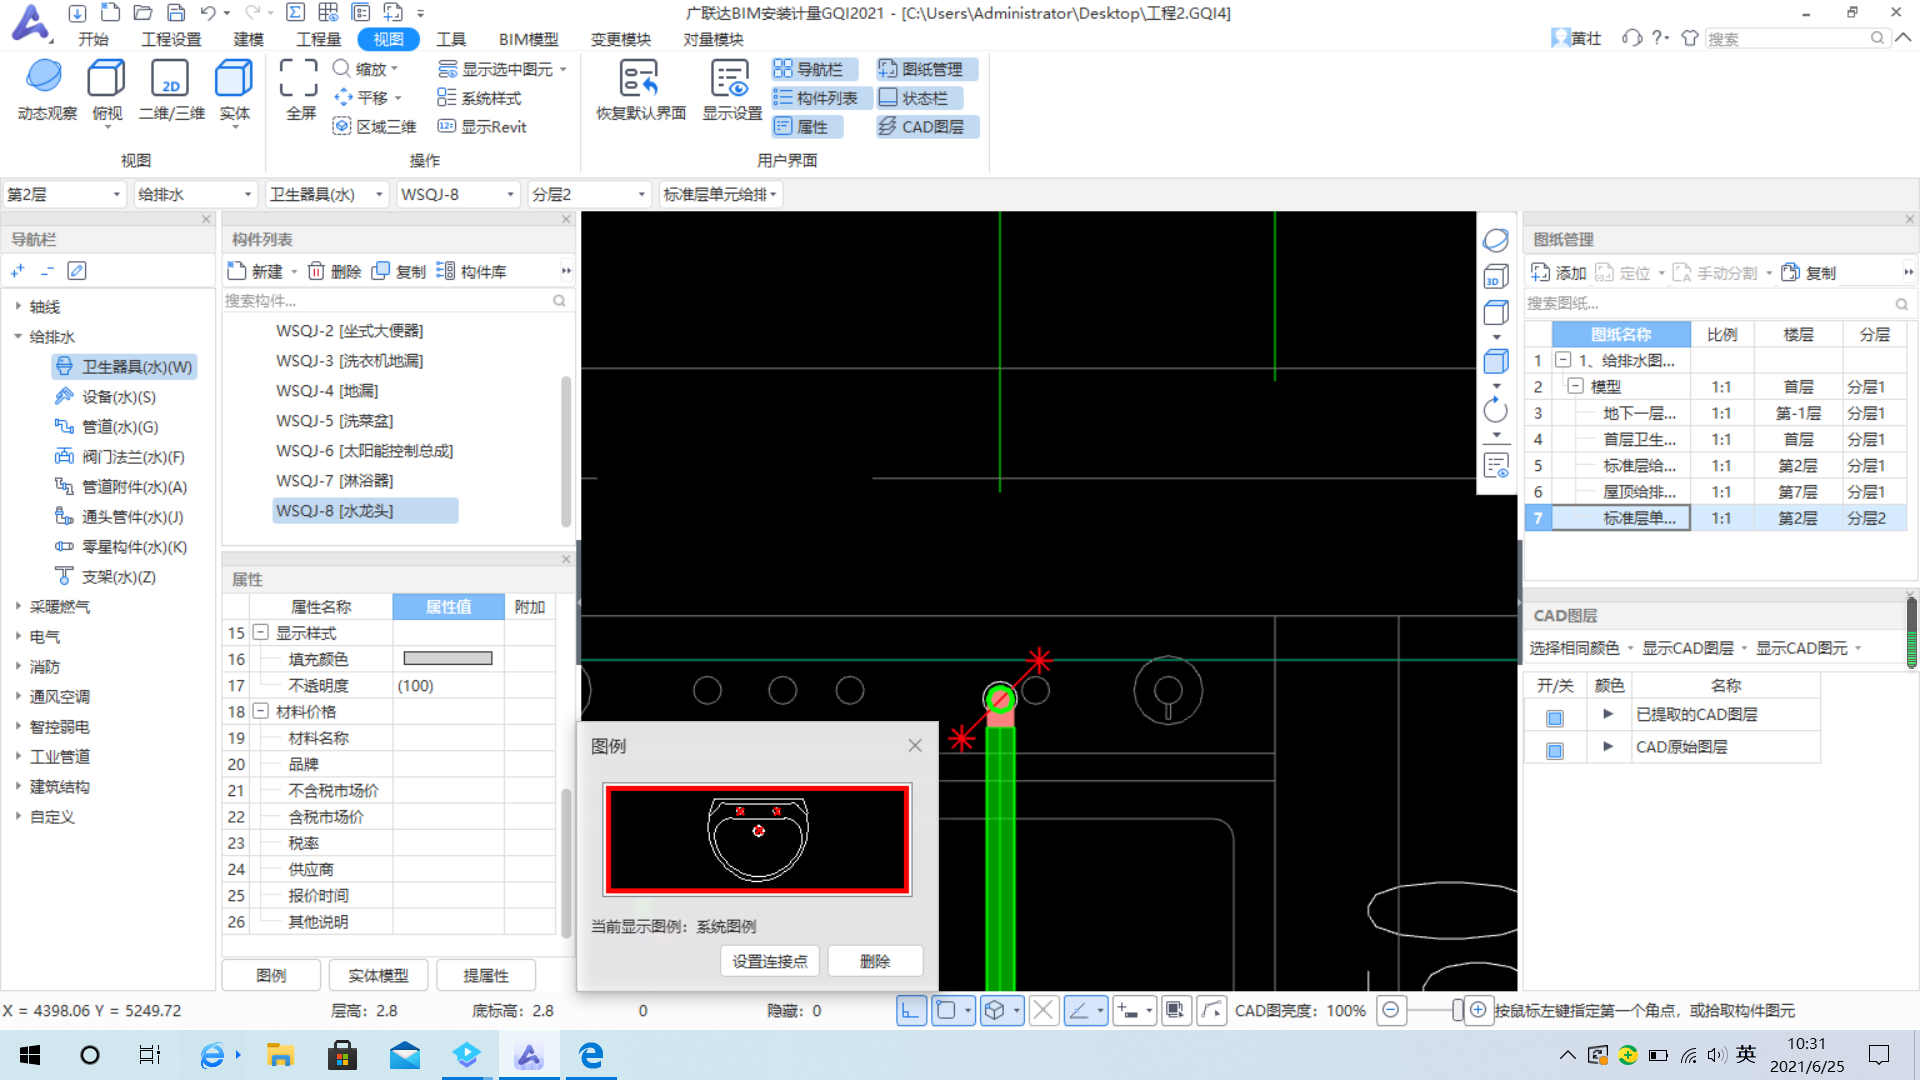
Task: Click edit pencil icon in 导航栏
Action: click(x=77, y=271)
